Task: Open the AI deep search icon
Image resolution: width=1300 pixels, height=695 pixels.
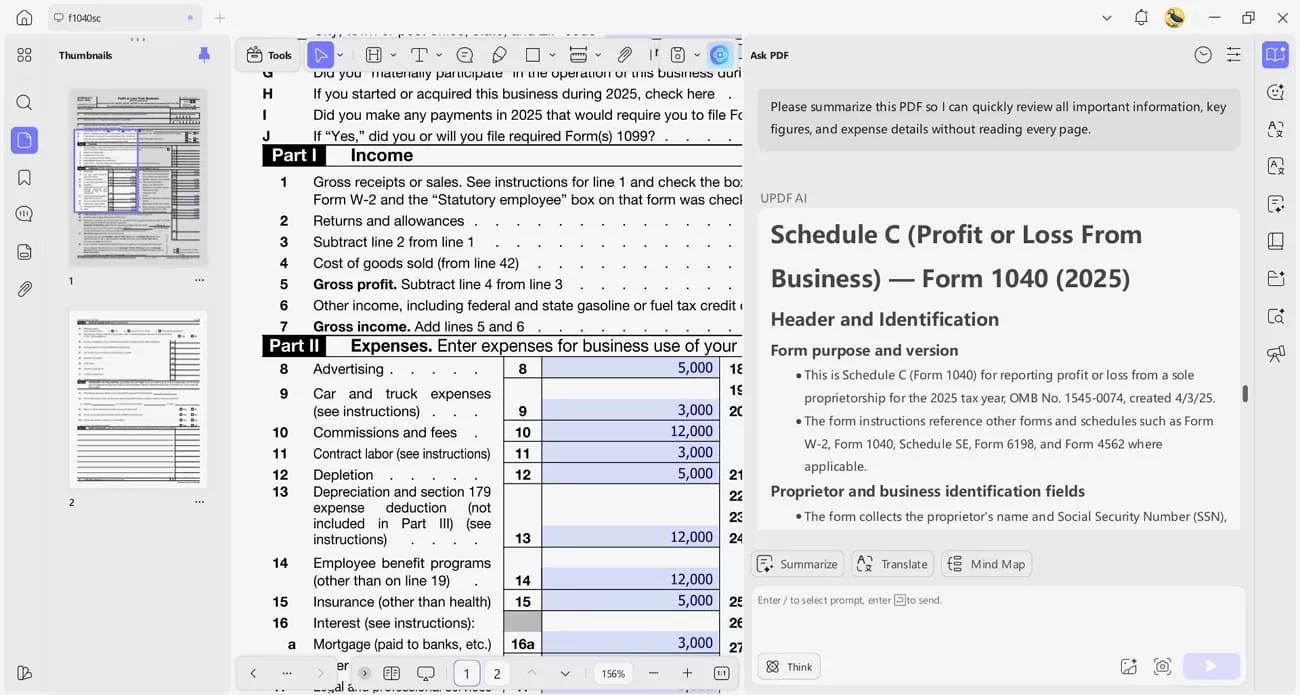Action: coord(1275,316)
